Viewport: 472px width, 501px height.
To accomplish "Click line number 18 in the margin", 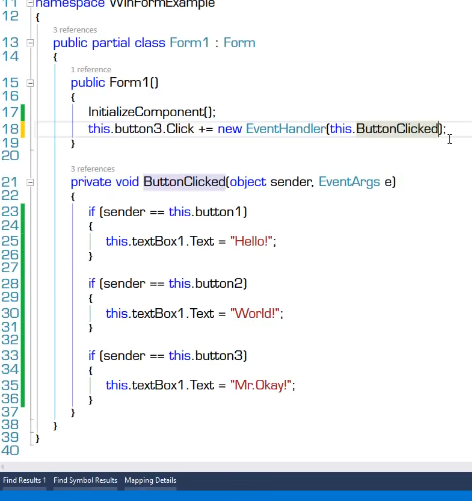I will (x=10, y=129).
